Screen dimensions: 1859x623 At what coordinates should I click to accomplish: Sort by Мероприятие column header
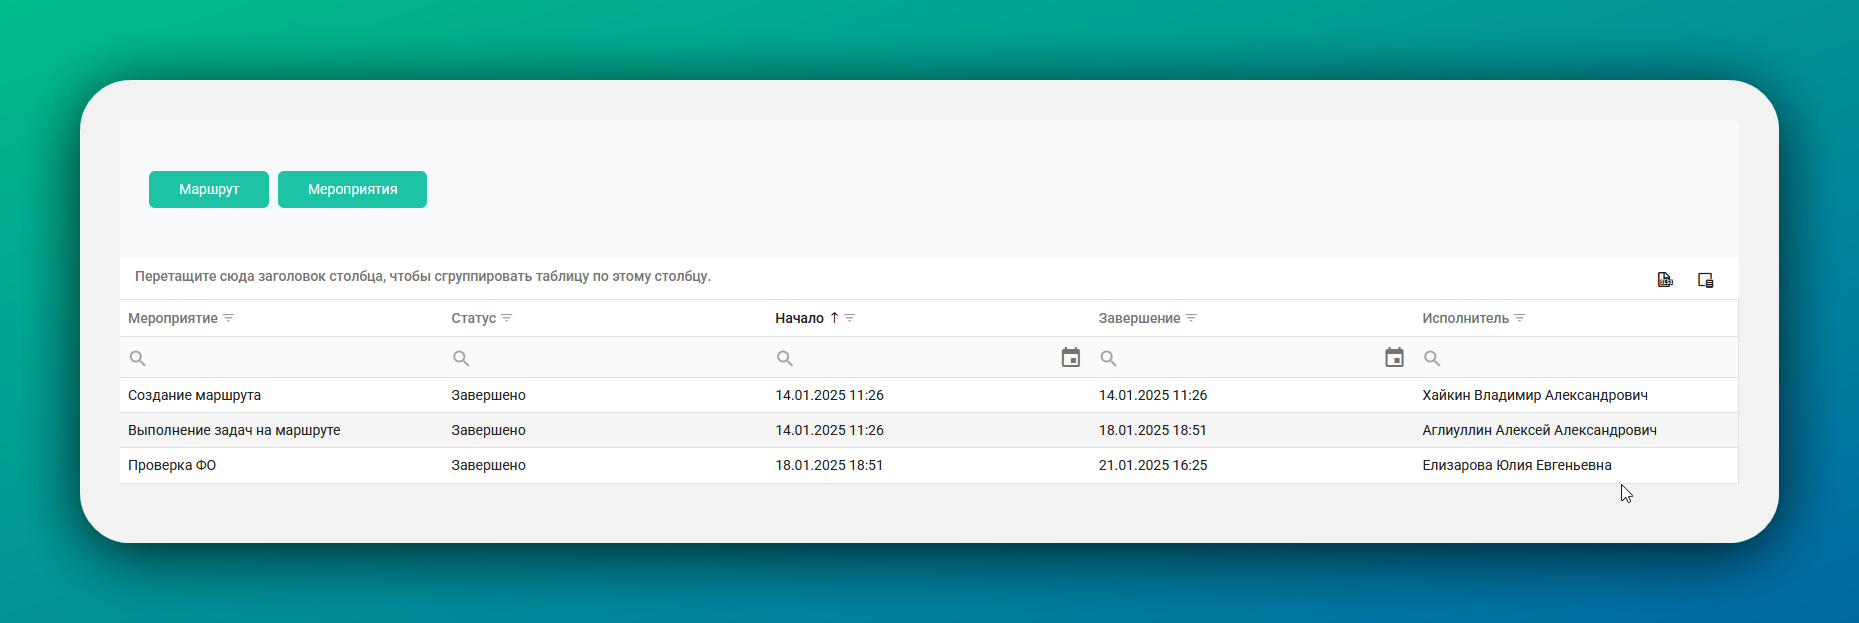[173, 318]
